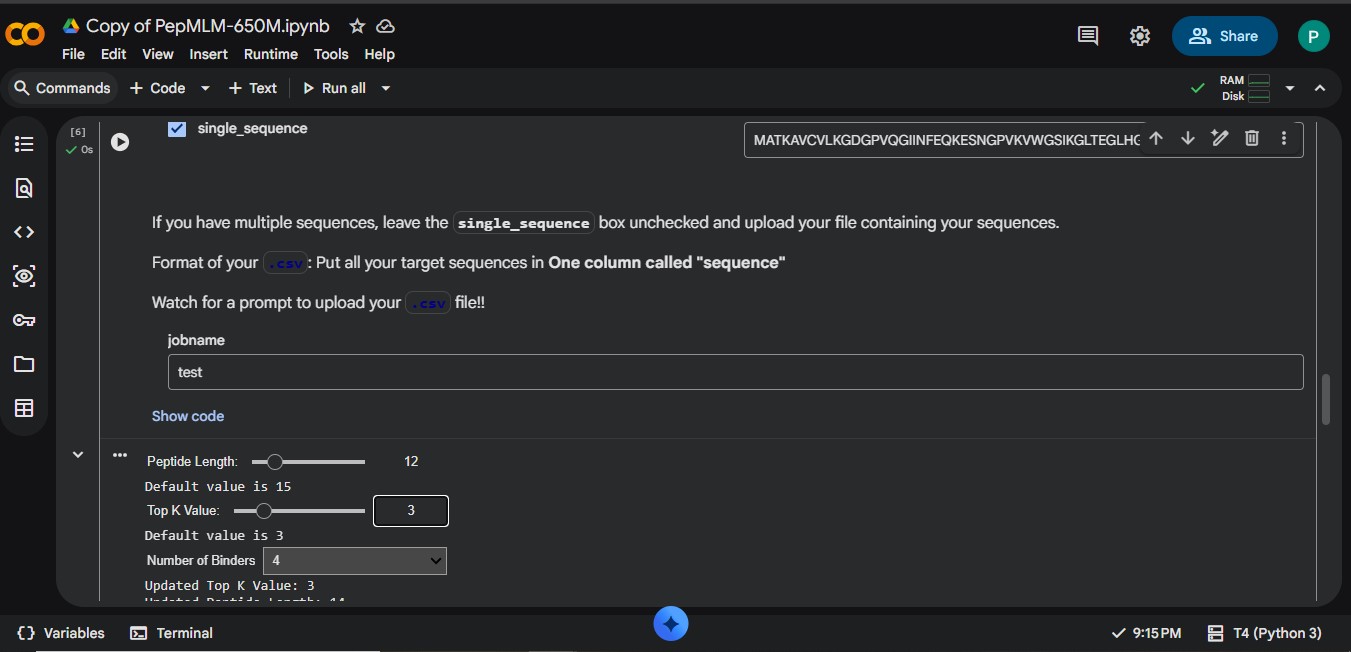1351x652 pixels.
Task: Open cell more options three dots
Action: pos(1284,138)
